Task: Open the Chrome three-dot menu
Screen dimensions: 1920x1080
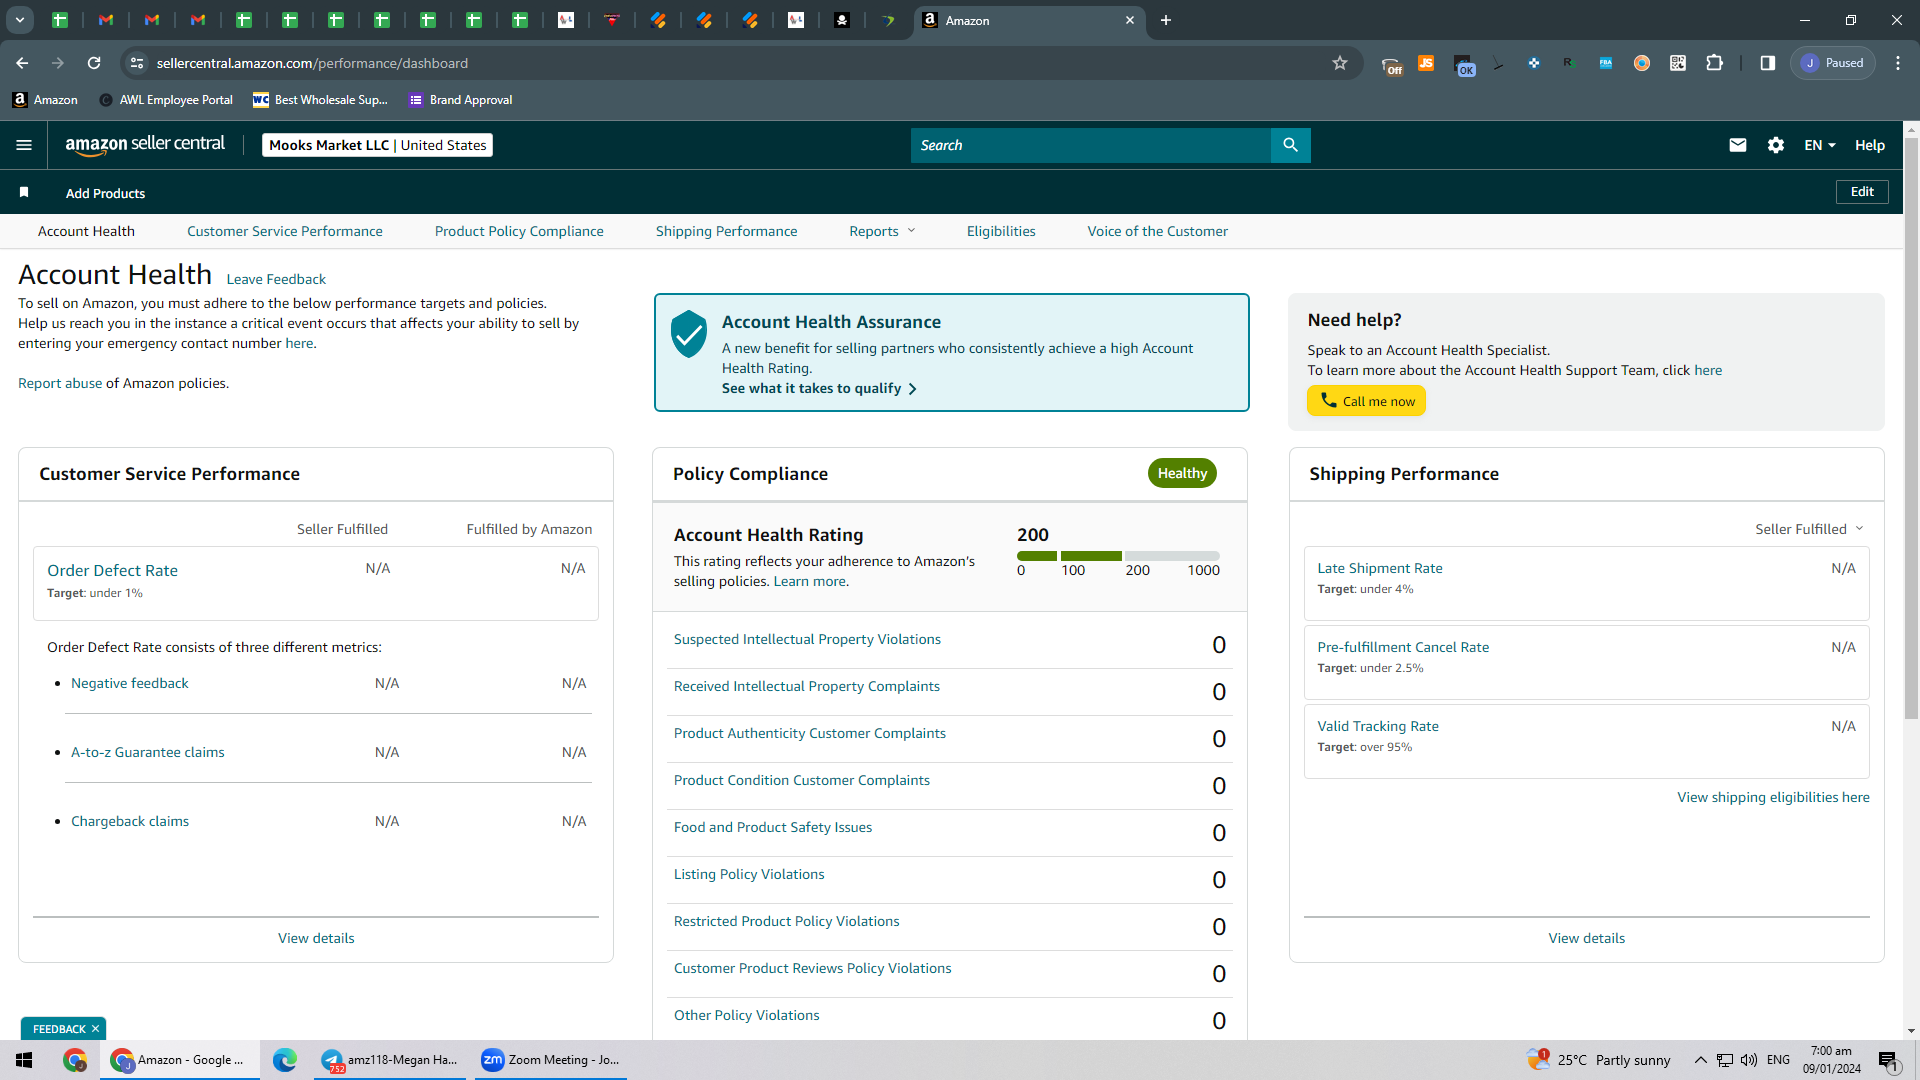Action: [x=1898, y=63]
